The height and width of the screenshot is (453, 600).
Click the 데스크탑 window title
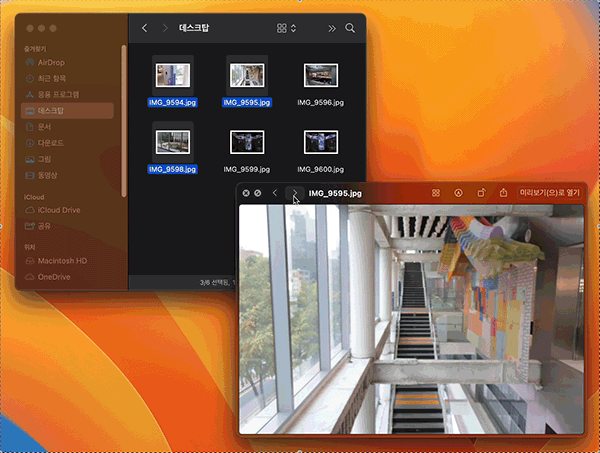194,28
